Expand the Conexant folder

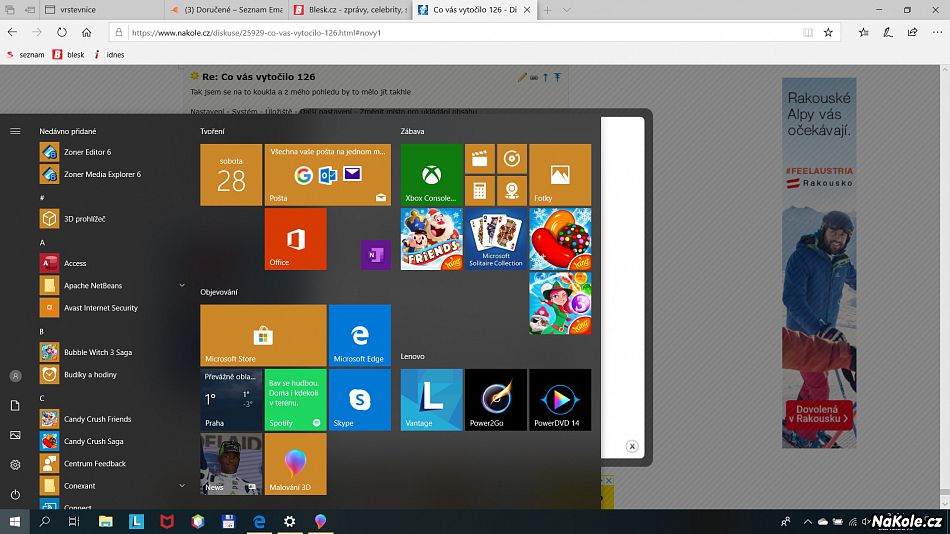pyautogui.click(x=182, y=486)
